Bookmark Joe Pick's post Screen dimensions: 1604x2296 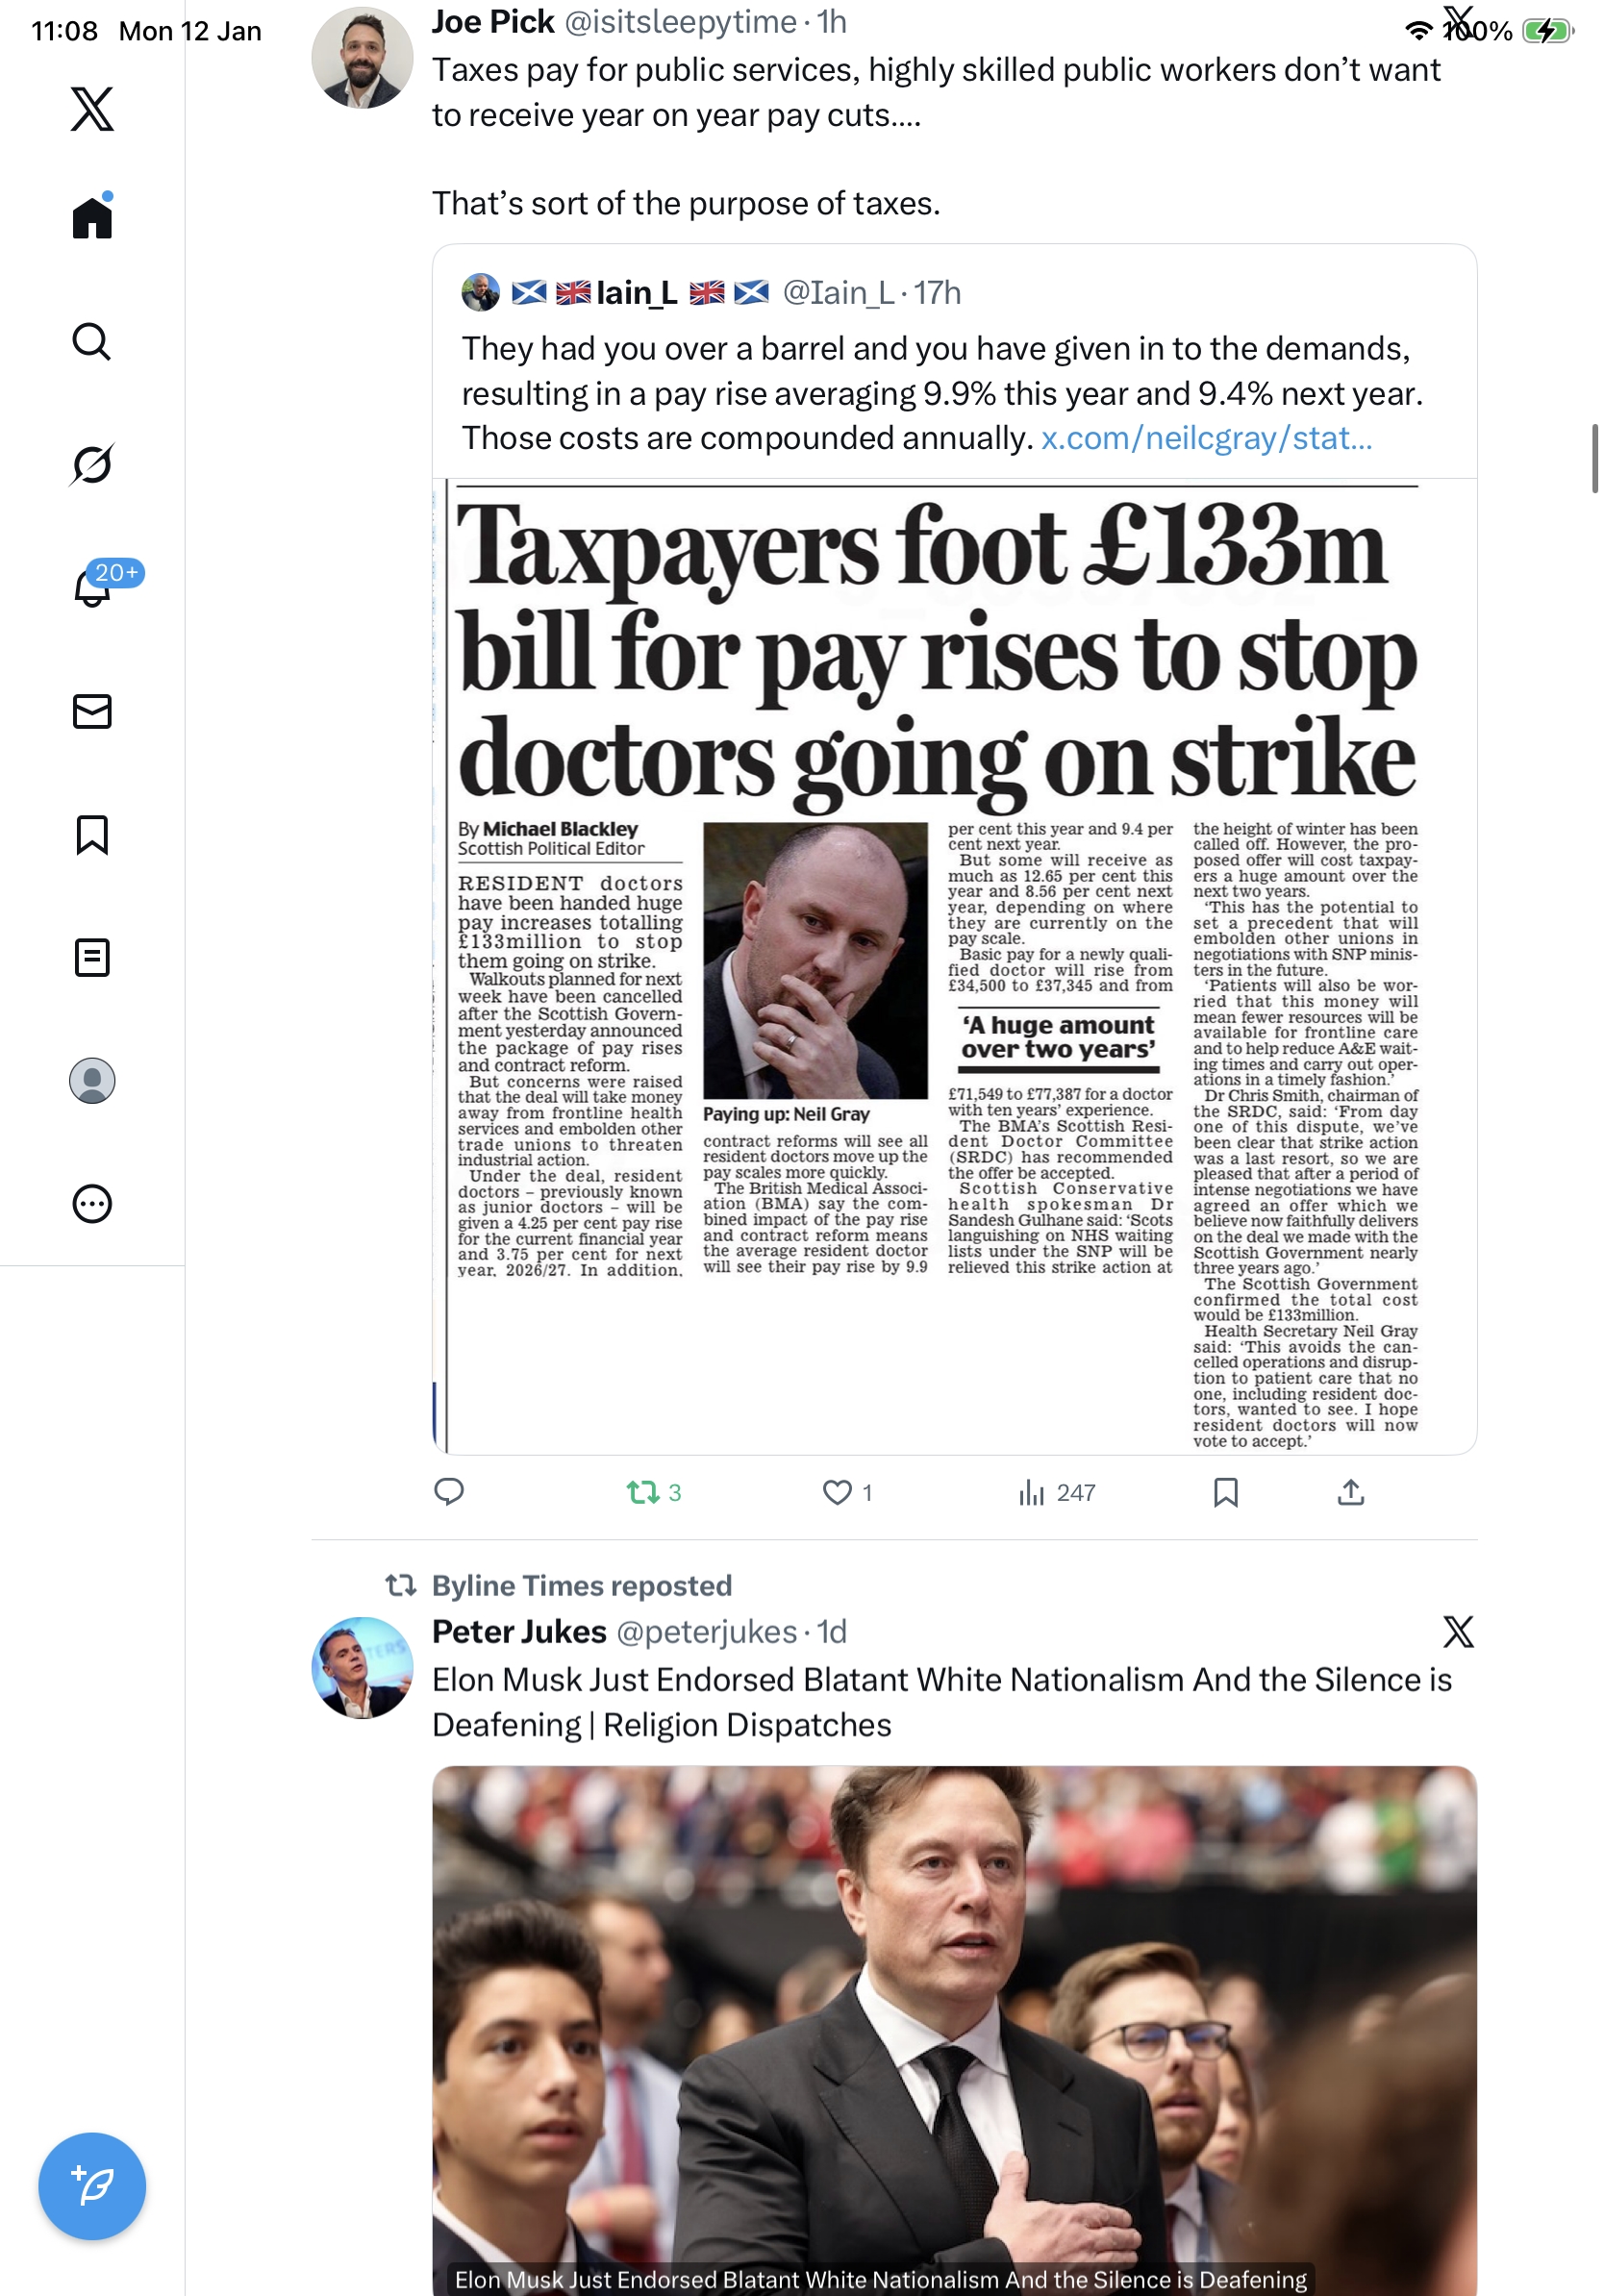coord(1225,1492)
